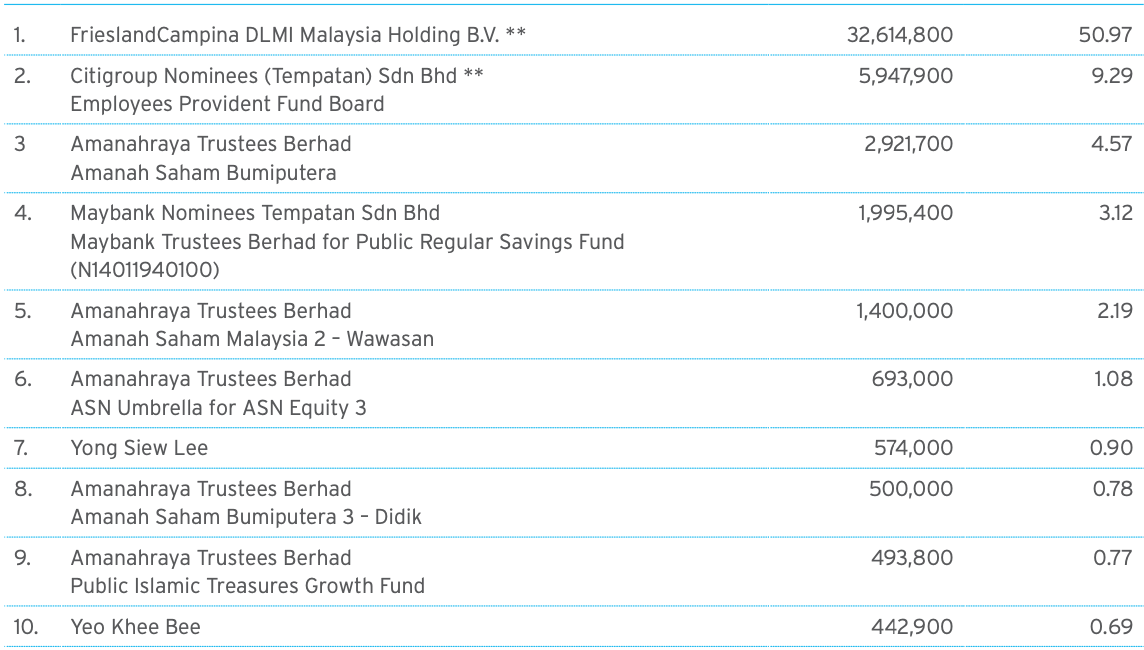Select Citigroup Nominees (Tempatan) Sdn Bhd text
Image resolution: width=1144 pixels, height=650 pixels.
pos(263,76)
